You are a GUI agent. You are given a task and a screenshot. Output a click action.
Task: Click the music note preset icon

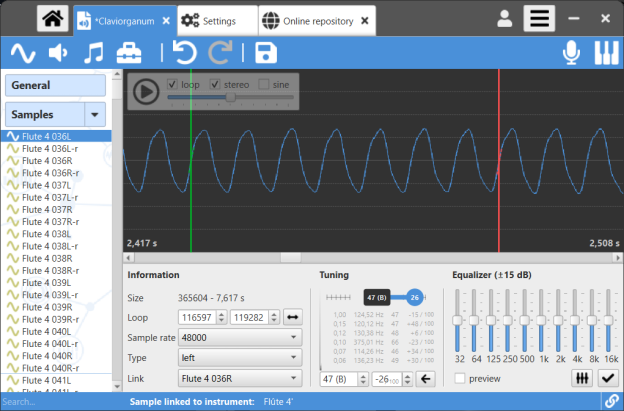click(x=93, y=52)
